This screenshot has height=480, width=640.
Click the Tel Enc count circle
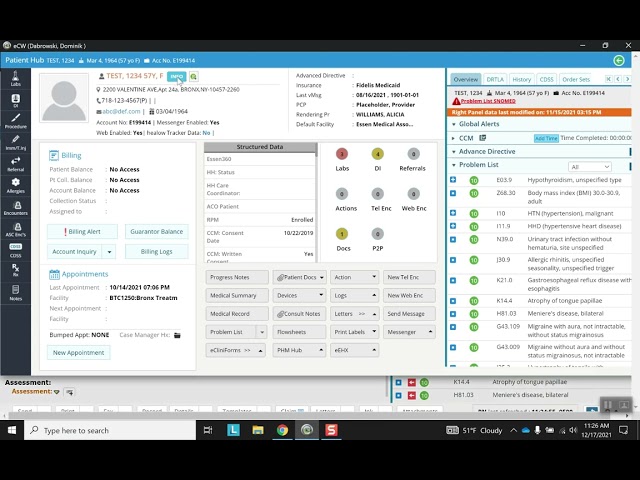click(x=378, y=194)
